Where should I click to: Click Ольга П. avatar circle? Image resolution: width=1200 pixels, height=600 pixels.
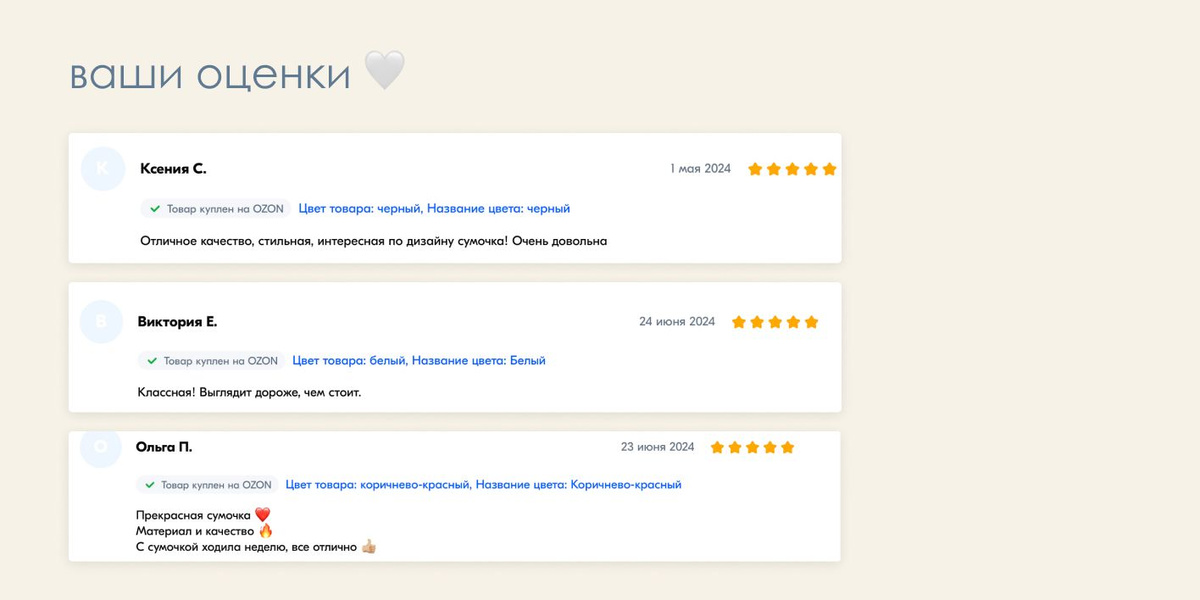(100, 447)
